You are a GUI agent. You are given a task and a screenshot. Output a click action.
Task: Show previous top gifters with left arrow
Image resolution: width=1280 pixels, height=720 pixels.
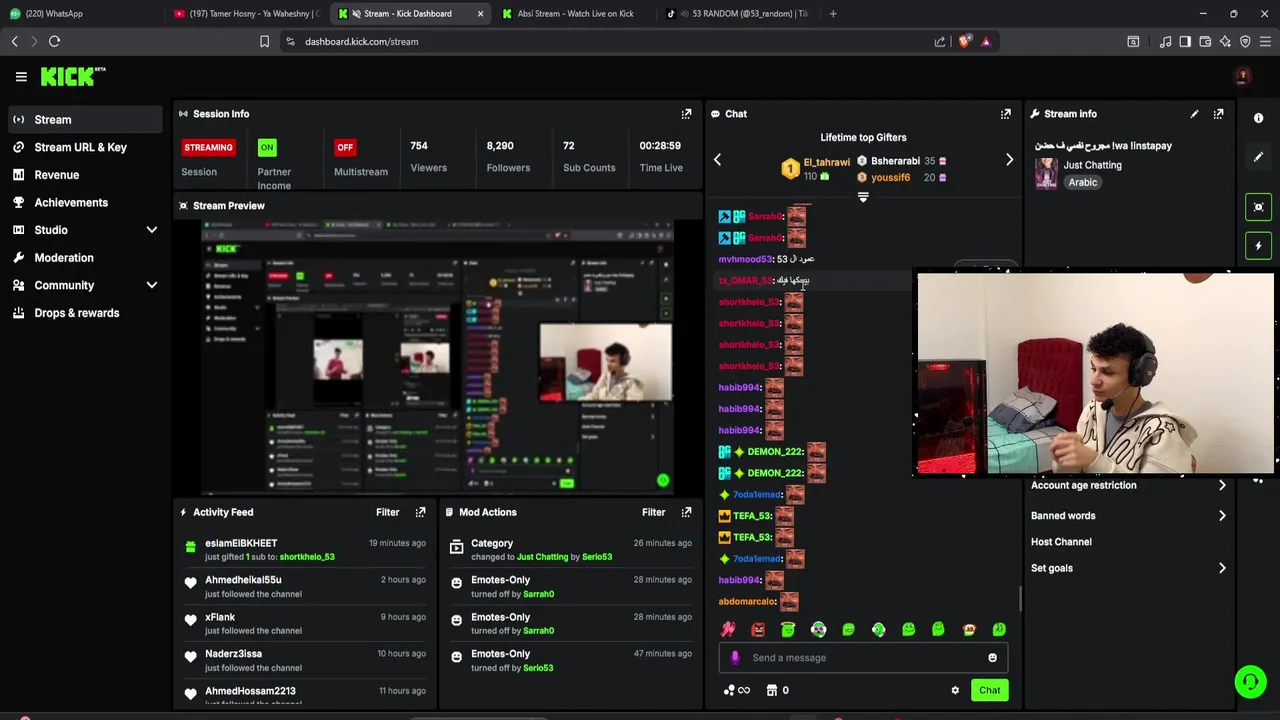(x=717, y=160)
